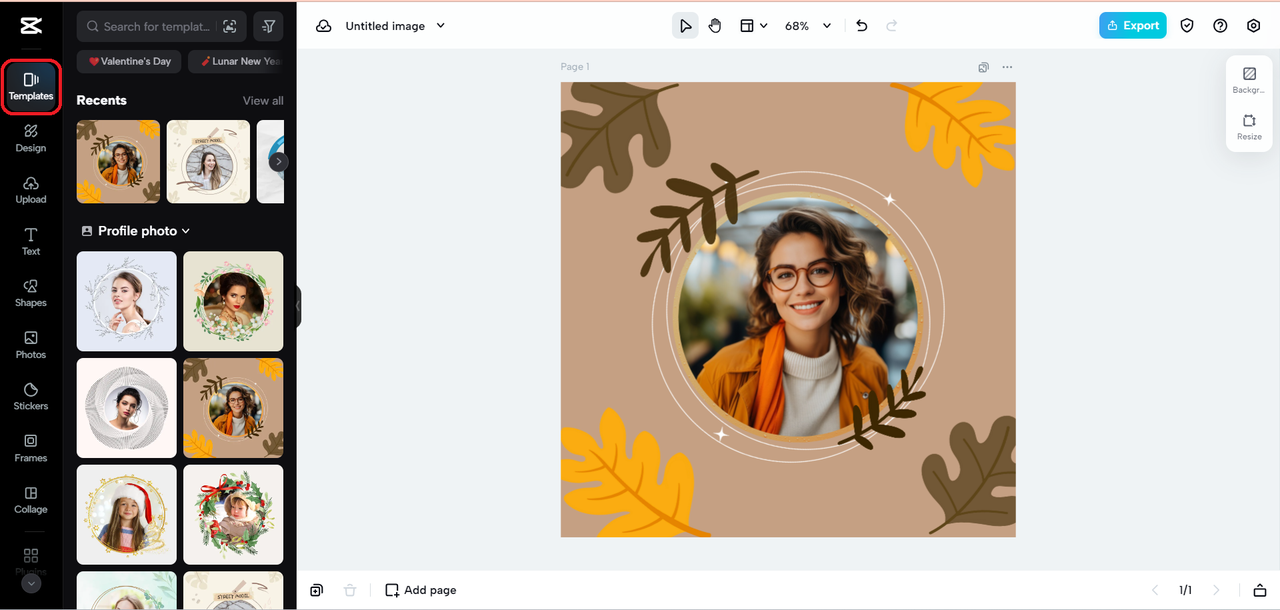1280x610 pixels.
Task: Go to the previous page arrow
Action: [x=1155, y=590]
